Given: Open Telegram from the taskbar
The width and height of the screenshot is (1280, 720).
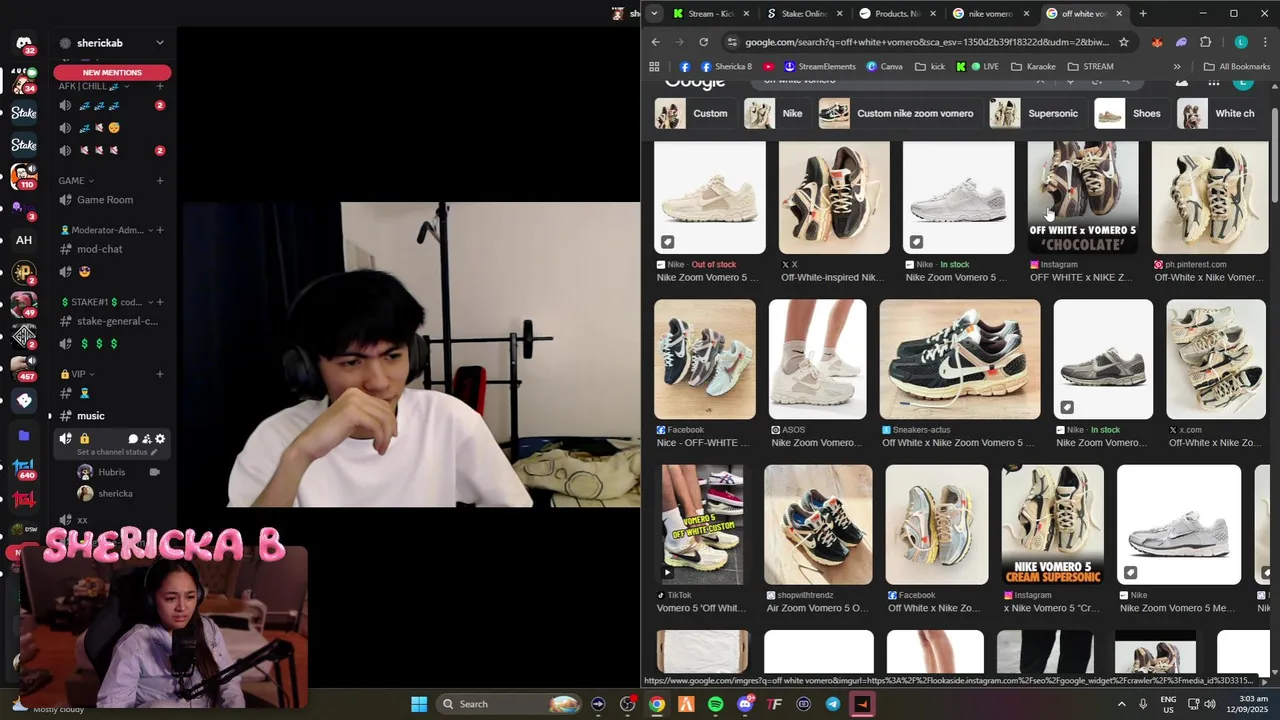Looking at the screenshot, I should [x=833, y=704].
